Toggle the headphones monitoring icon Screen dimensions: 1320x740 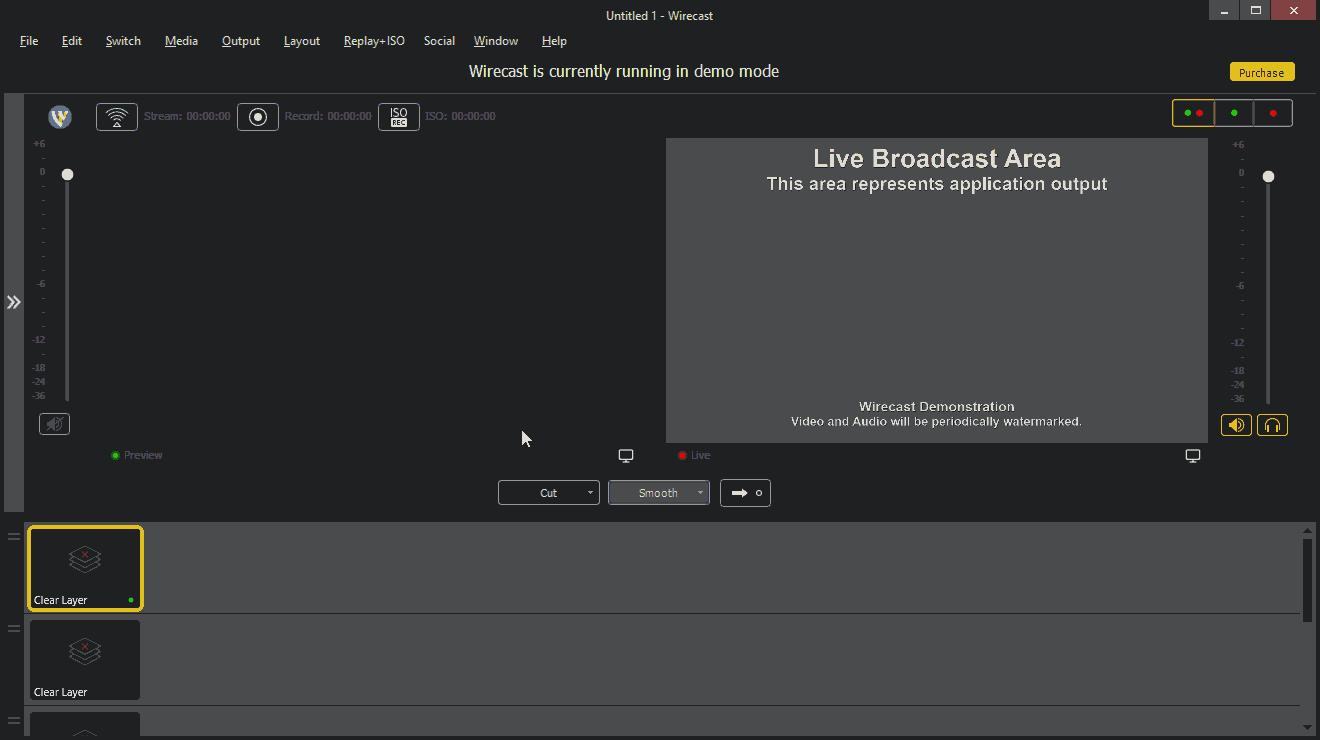(x=1272, y=425)
